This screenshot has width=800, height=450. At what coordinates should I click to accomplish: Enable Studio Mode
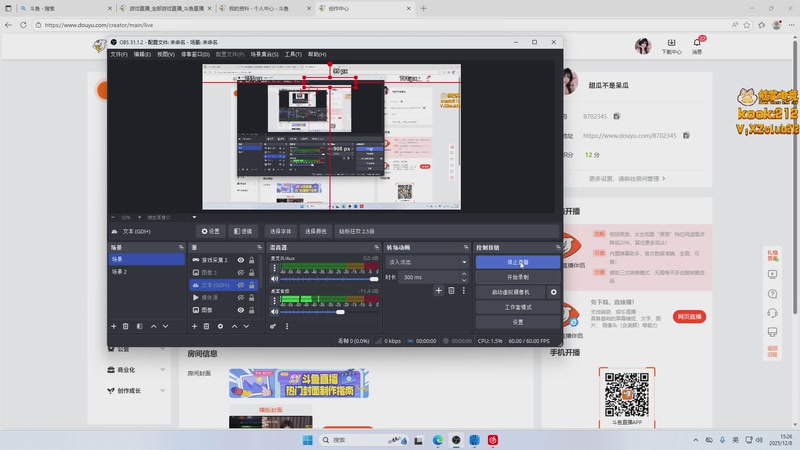[518, 307]
